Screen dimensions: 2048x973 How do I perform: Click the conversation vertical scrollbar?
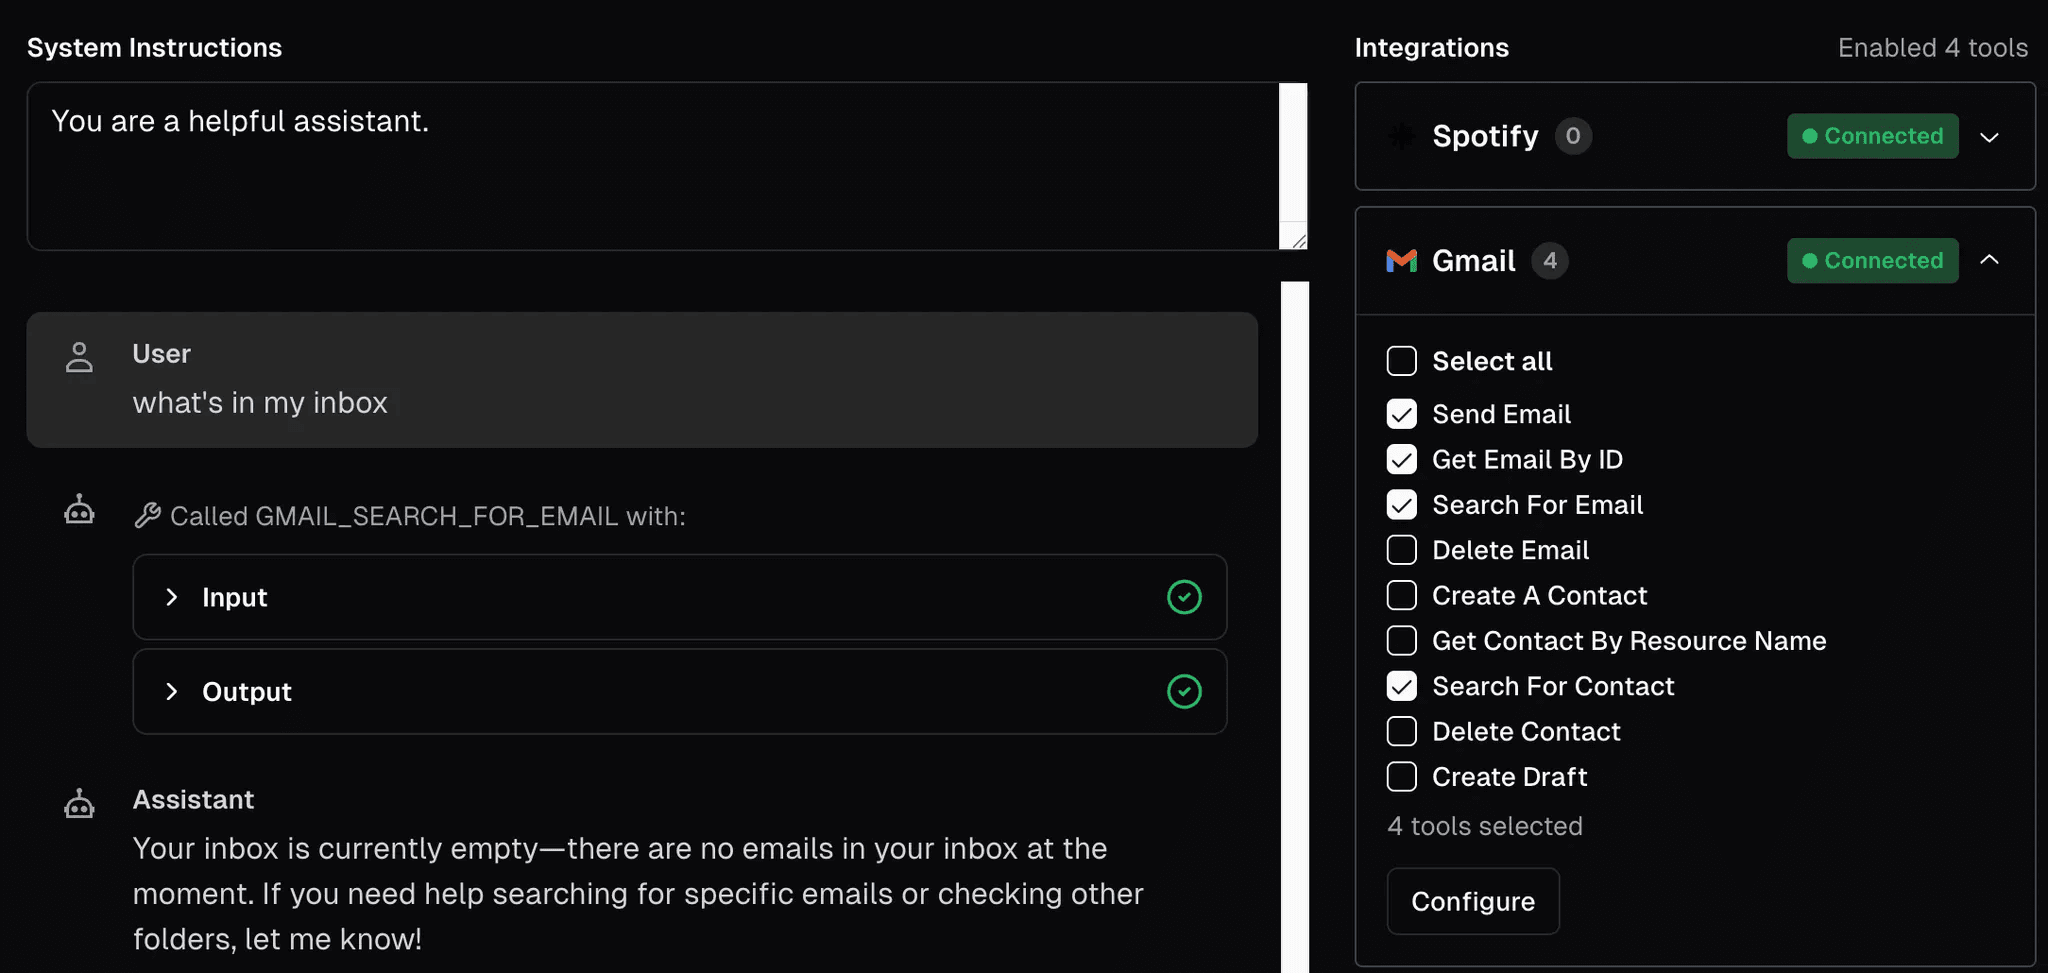pyautogui.click(x=1294, y=620)
